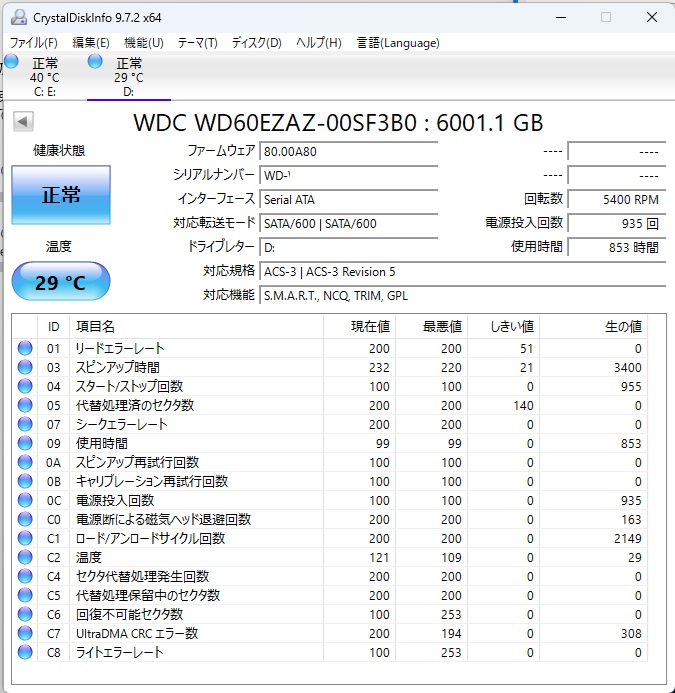The height and width of the screenshot is (693, 675).
Task: Open the 編集(E) menu
Action: pyautogui.click(x=91, y=43)
